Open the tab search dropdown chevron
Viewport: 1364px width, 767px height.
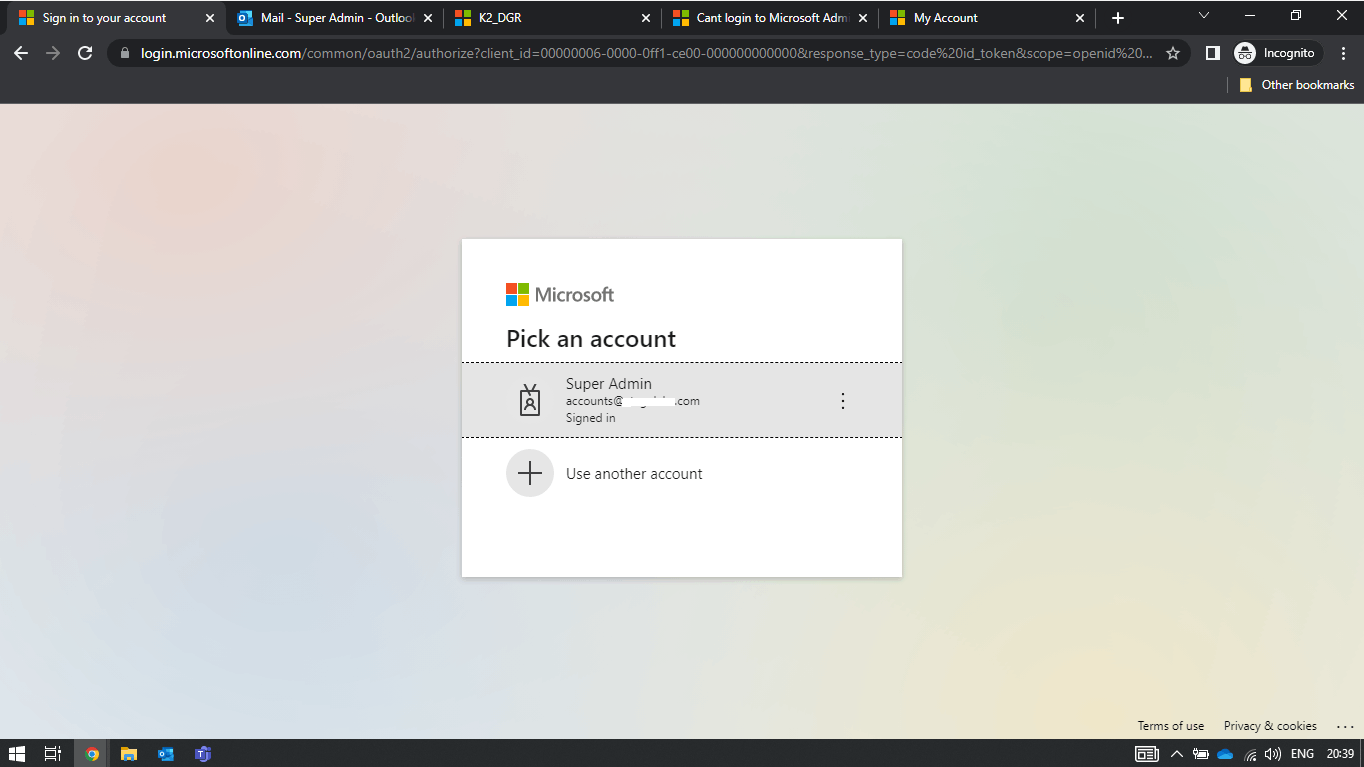pos(1204,16)
